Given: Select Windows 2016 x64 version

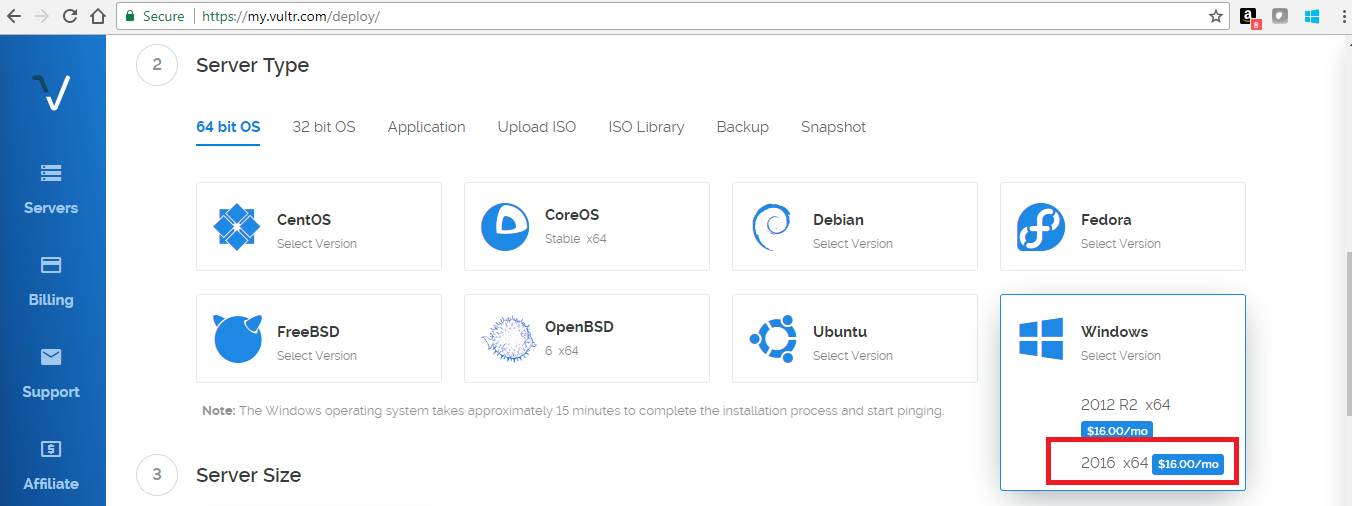Looking at the screenshot, I should 1142,464.
